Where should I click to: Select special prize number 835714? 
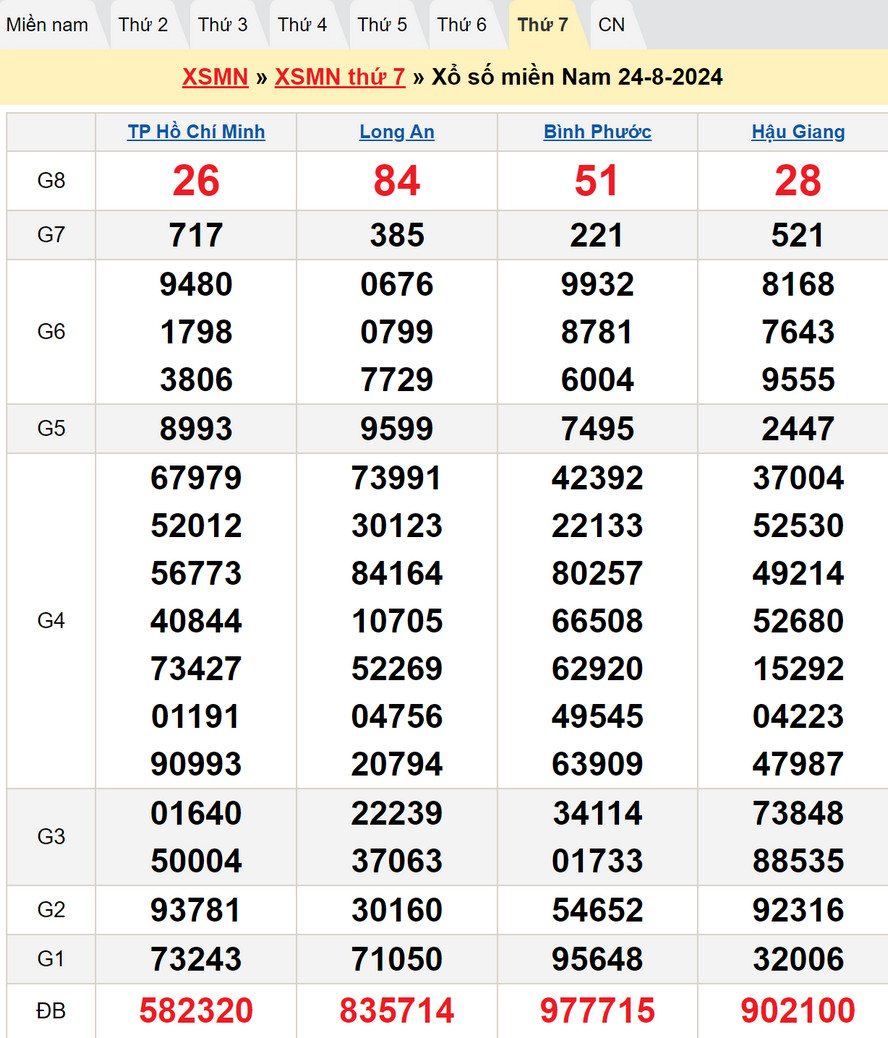tap(397, 1010)
